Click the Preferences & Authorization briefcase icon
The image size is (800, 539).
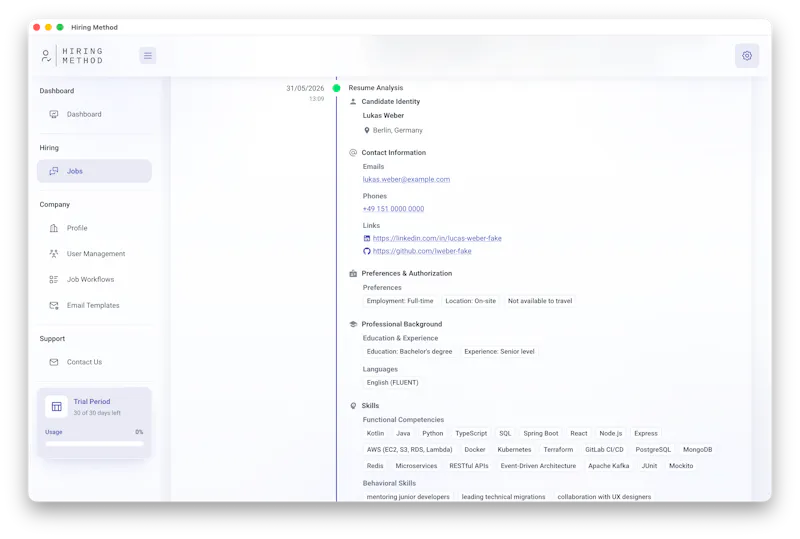pos(353,274)
